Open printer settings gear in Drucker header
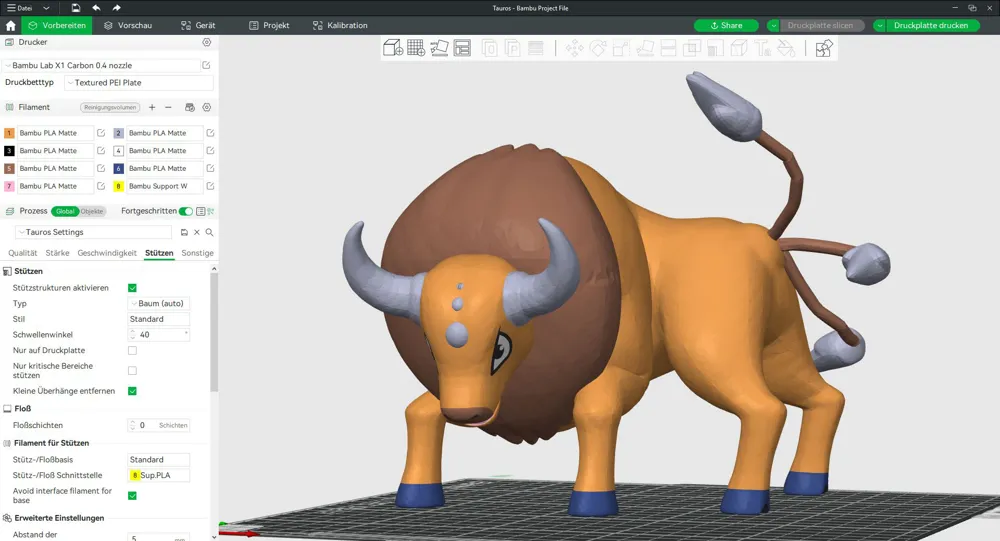Screen dimensions: 1000x541 click(207, 42)
